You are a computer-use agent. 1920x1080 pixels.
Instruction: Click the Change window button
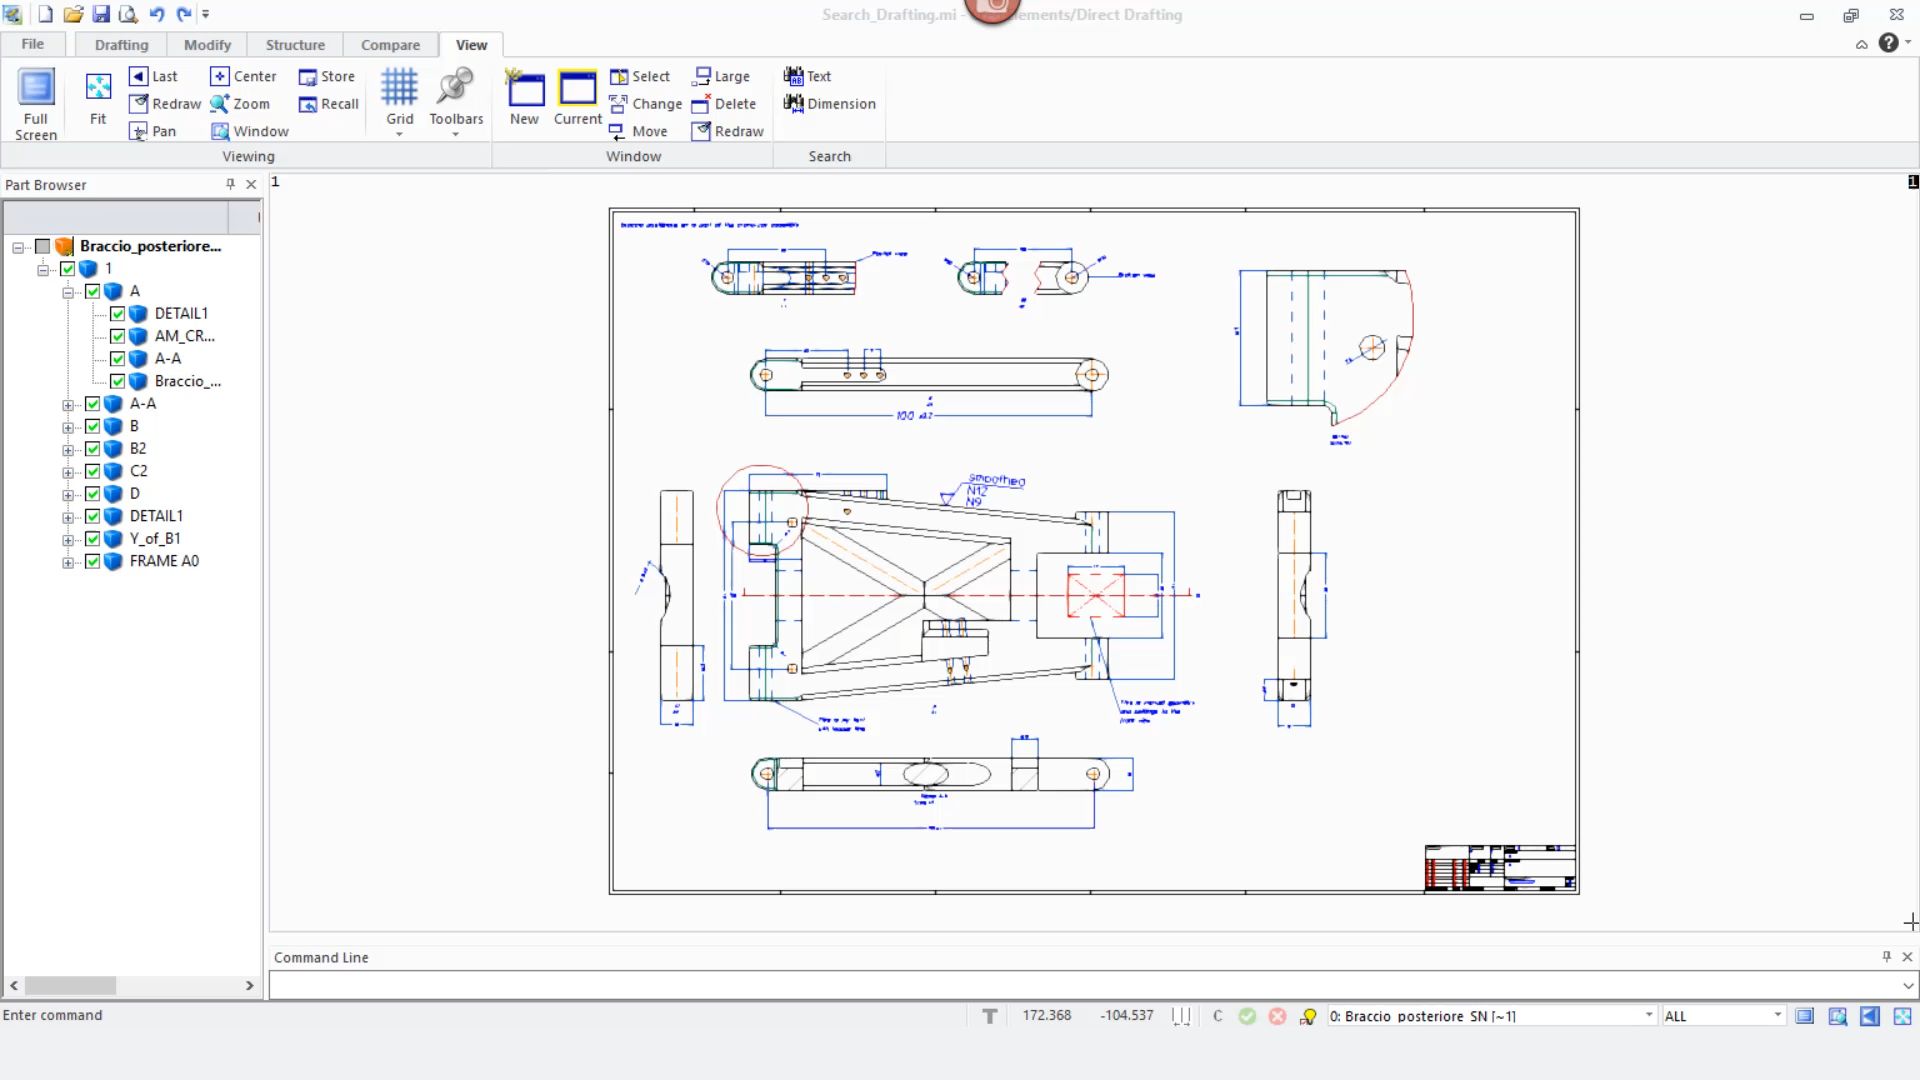coord(646,104)
